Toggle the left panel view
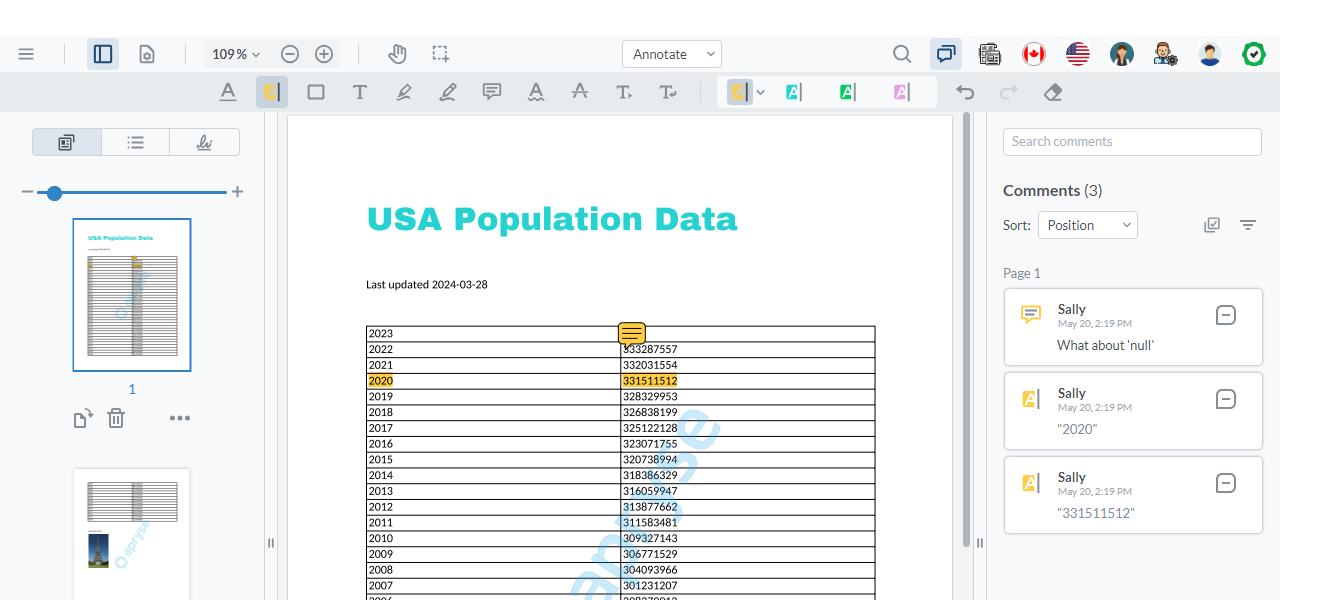Image resolution: width=1332 pixels, height=600 pixels. point(103,54)
